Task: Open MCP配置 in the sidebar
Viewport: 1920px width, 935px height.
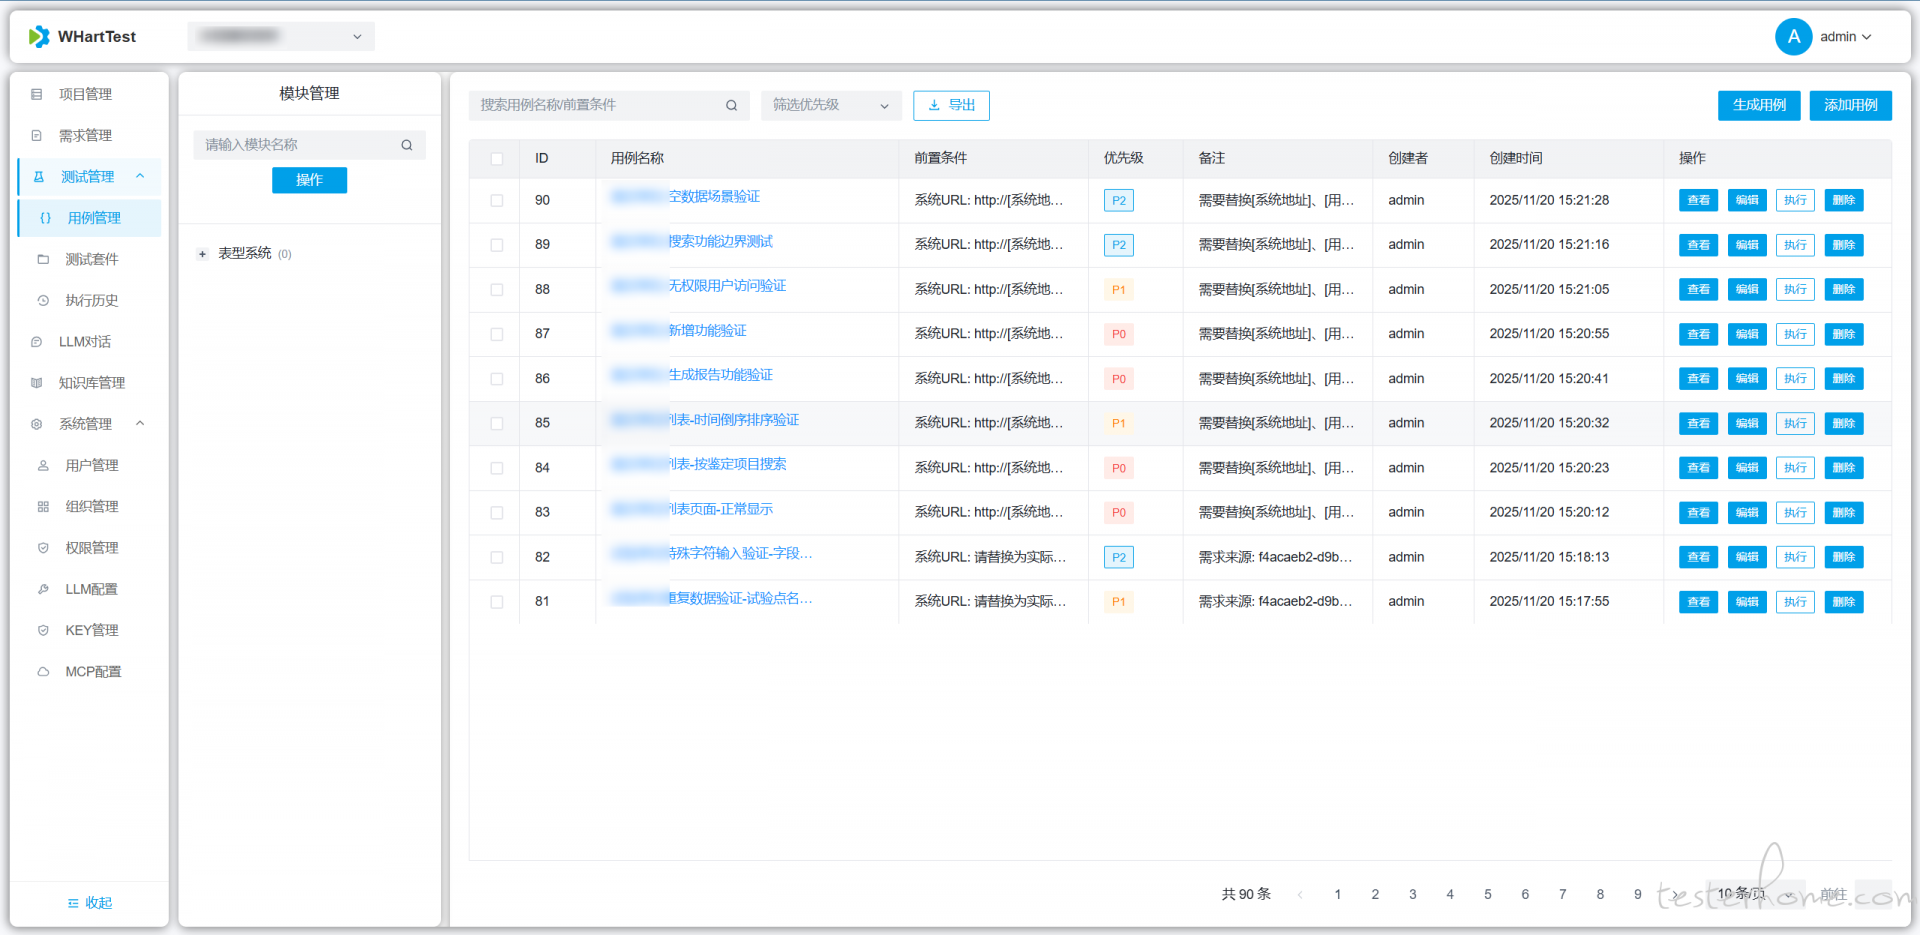Action: (x=93, y=672)
